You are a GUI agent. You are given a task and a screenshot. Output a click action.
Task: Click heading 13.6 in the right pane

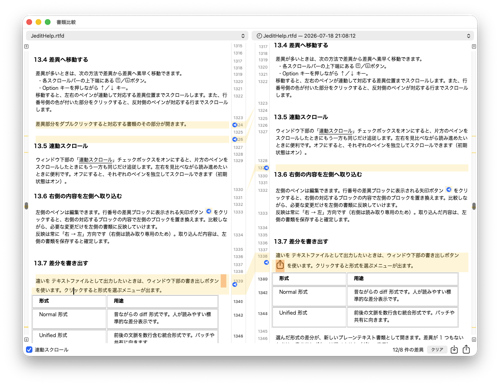point(318,174)
